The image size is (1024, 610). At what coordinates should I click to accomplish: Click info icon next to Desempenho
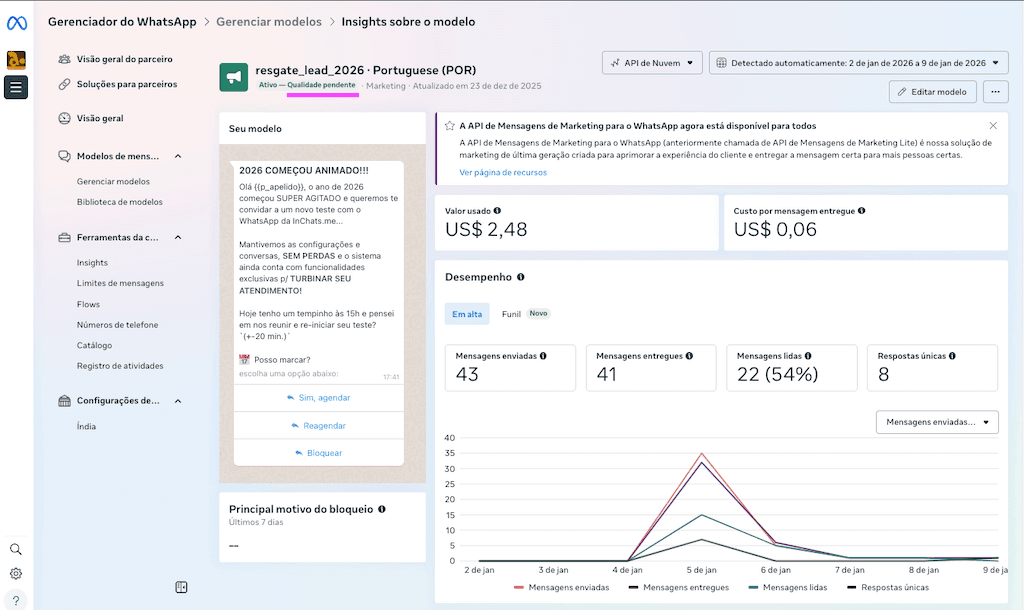tap(521, 277)
